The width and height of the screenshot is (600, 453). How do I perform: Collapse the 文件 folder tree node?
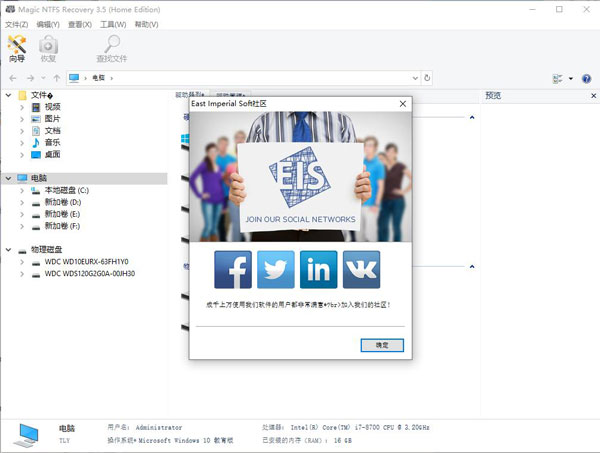[8, 95]
